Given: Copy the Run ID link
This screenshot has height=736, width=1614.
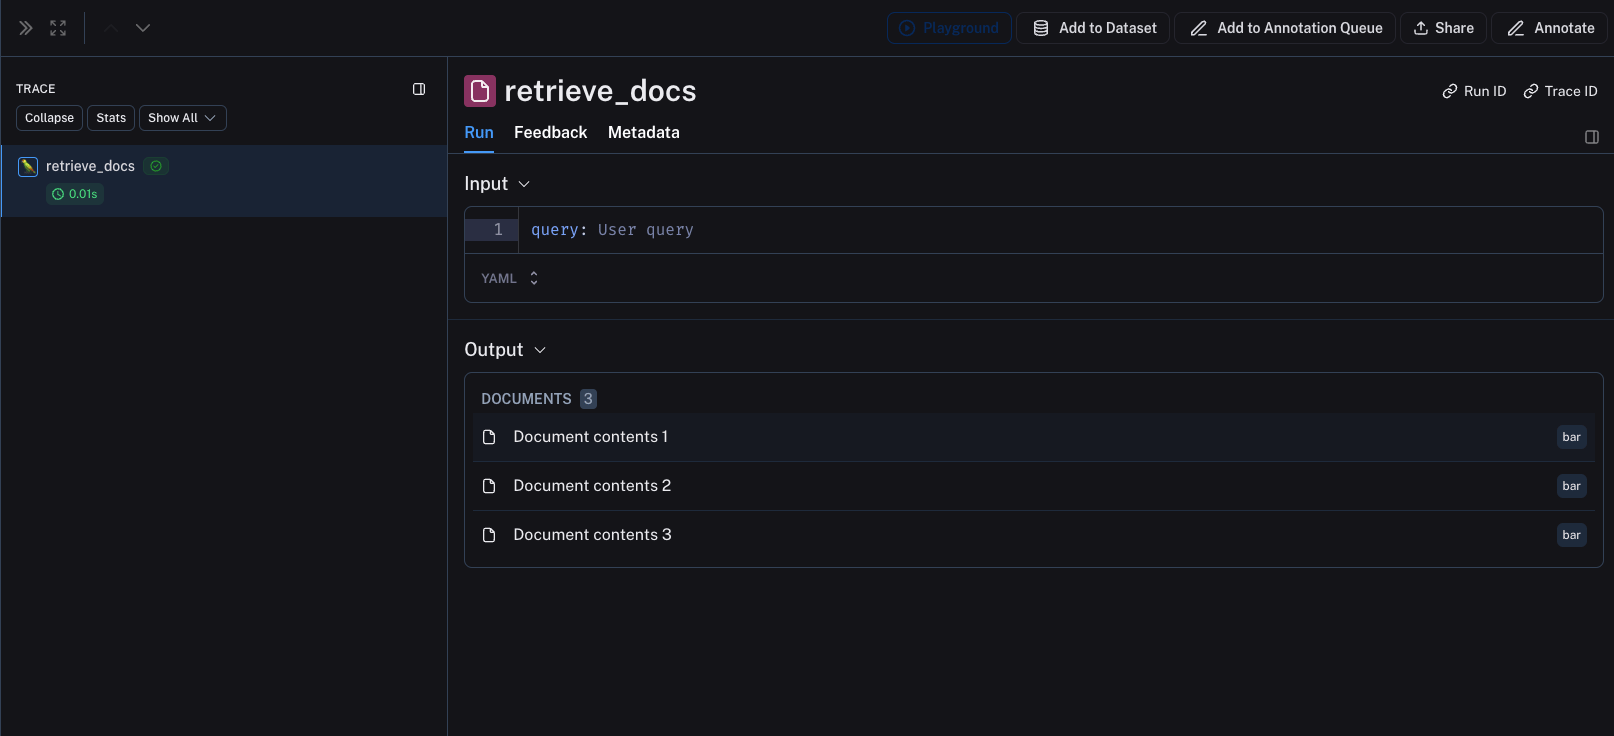Looking at the screenshot, I should pos(1474,91).
